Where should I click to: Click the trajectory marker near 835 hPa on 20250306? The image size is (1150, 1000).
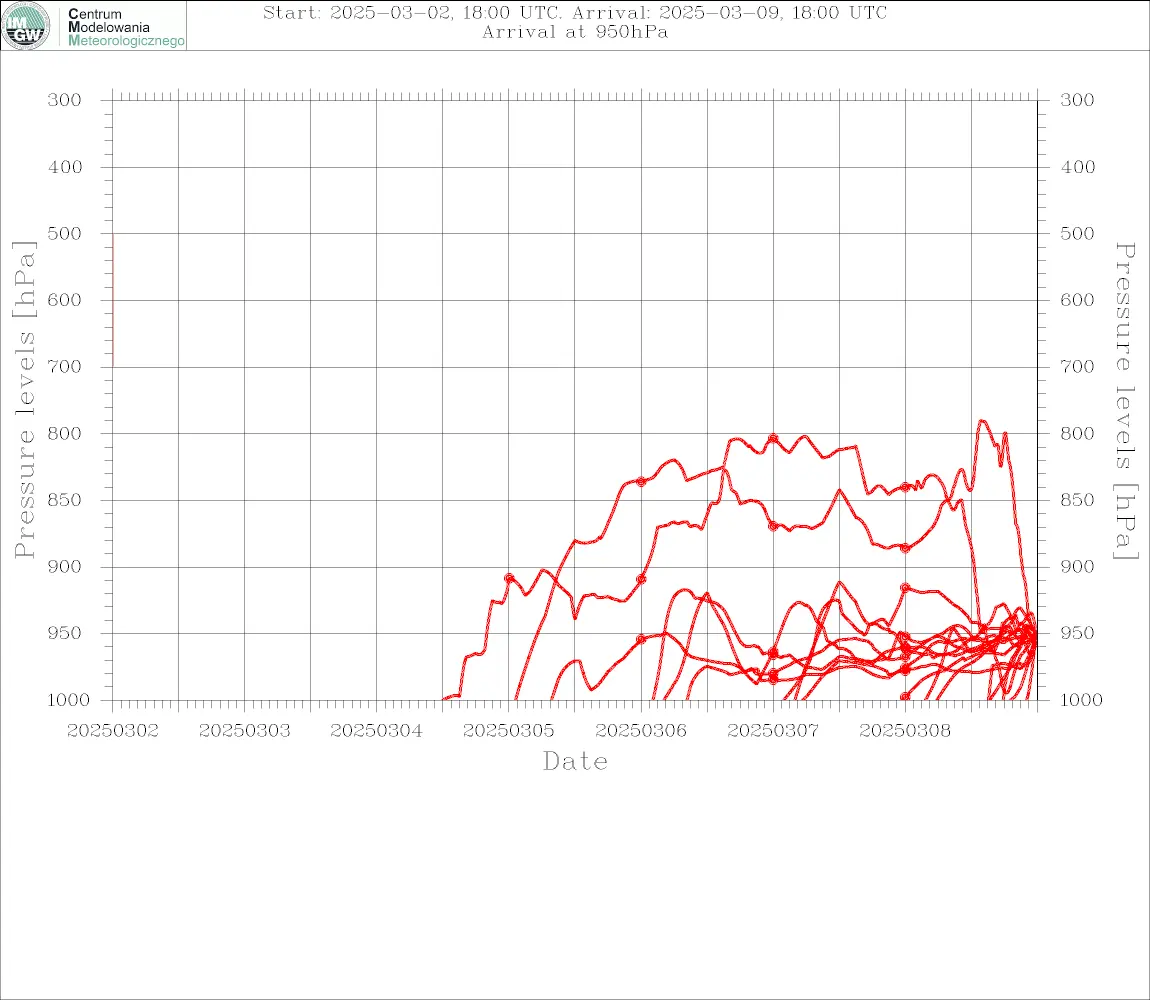[641, 482]
